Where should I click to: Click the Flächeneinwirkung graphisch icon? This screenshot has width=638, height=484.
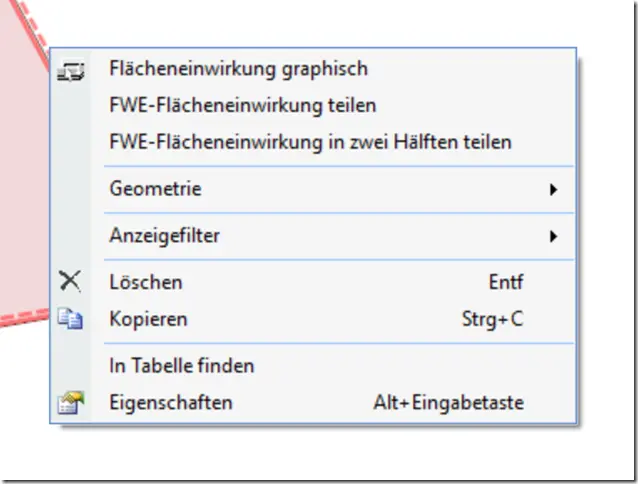[71, 70]
